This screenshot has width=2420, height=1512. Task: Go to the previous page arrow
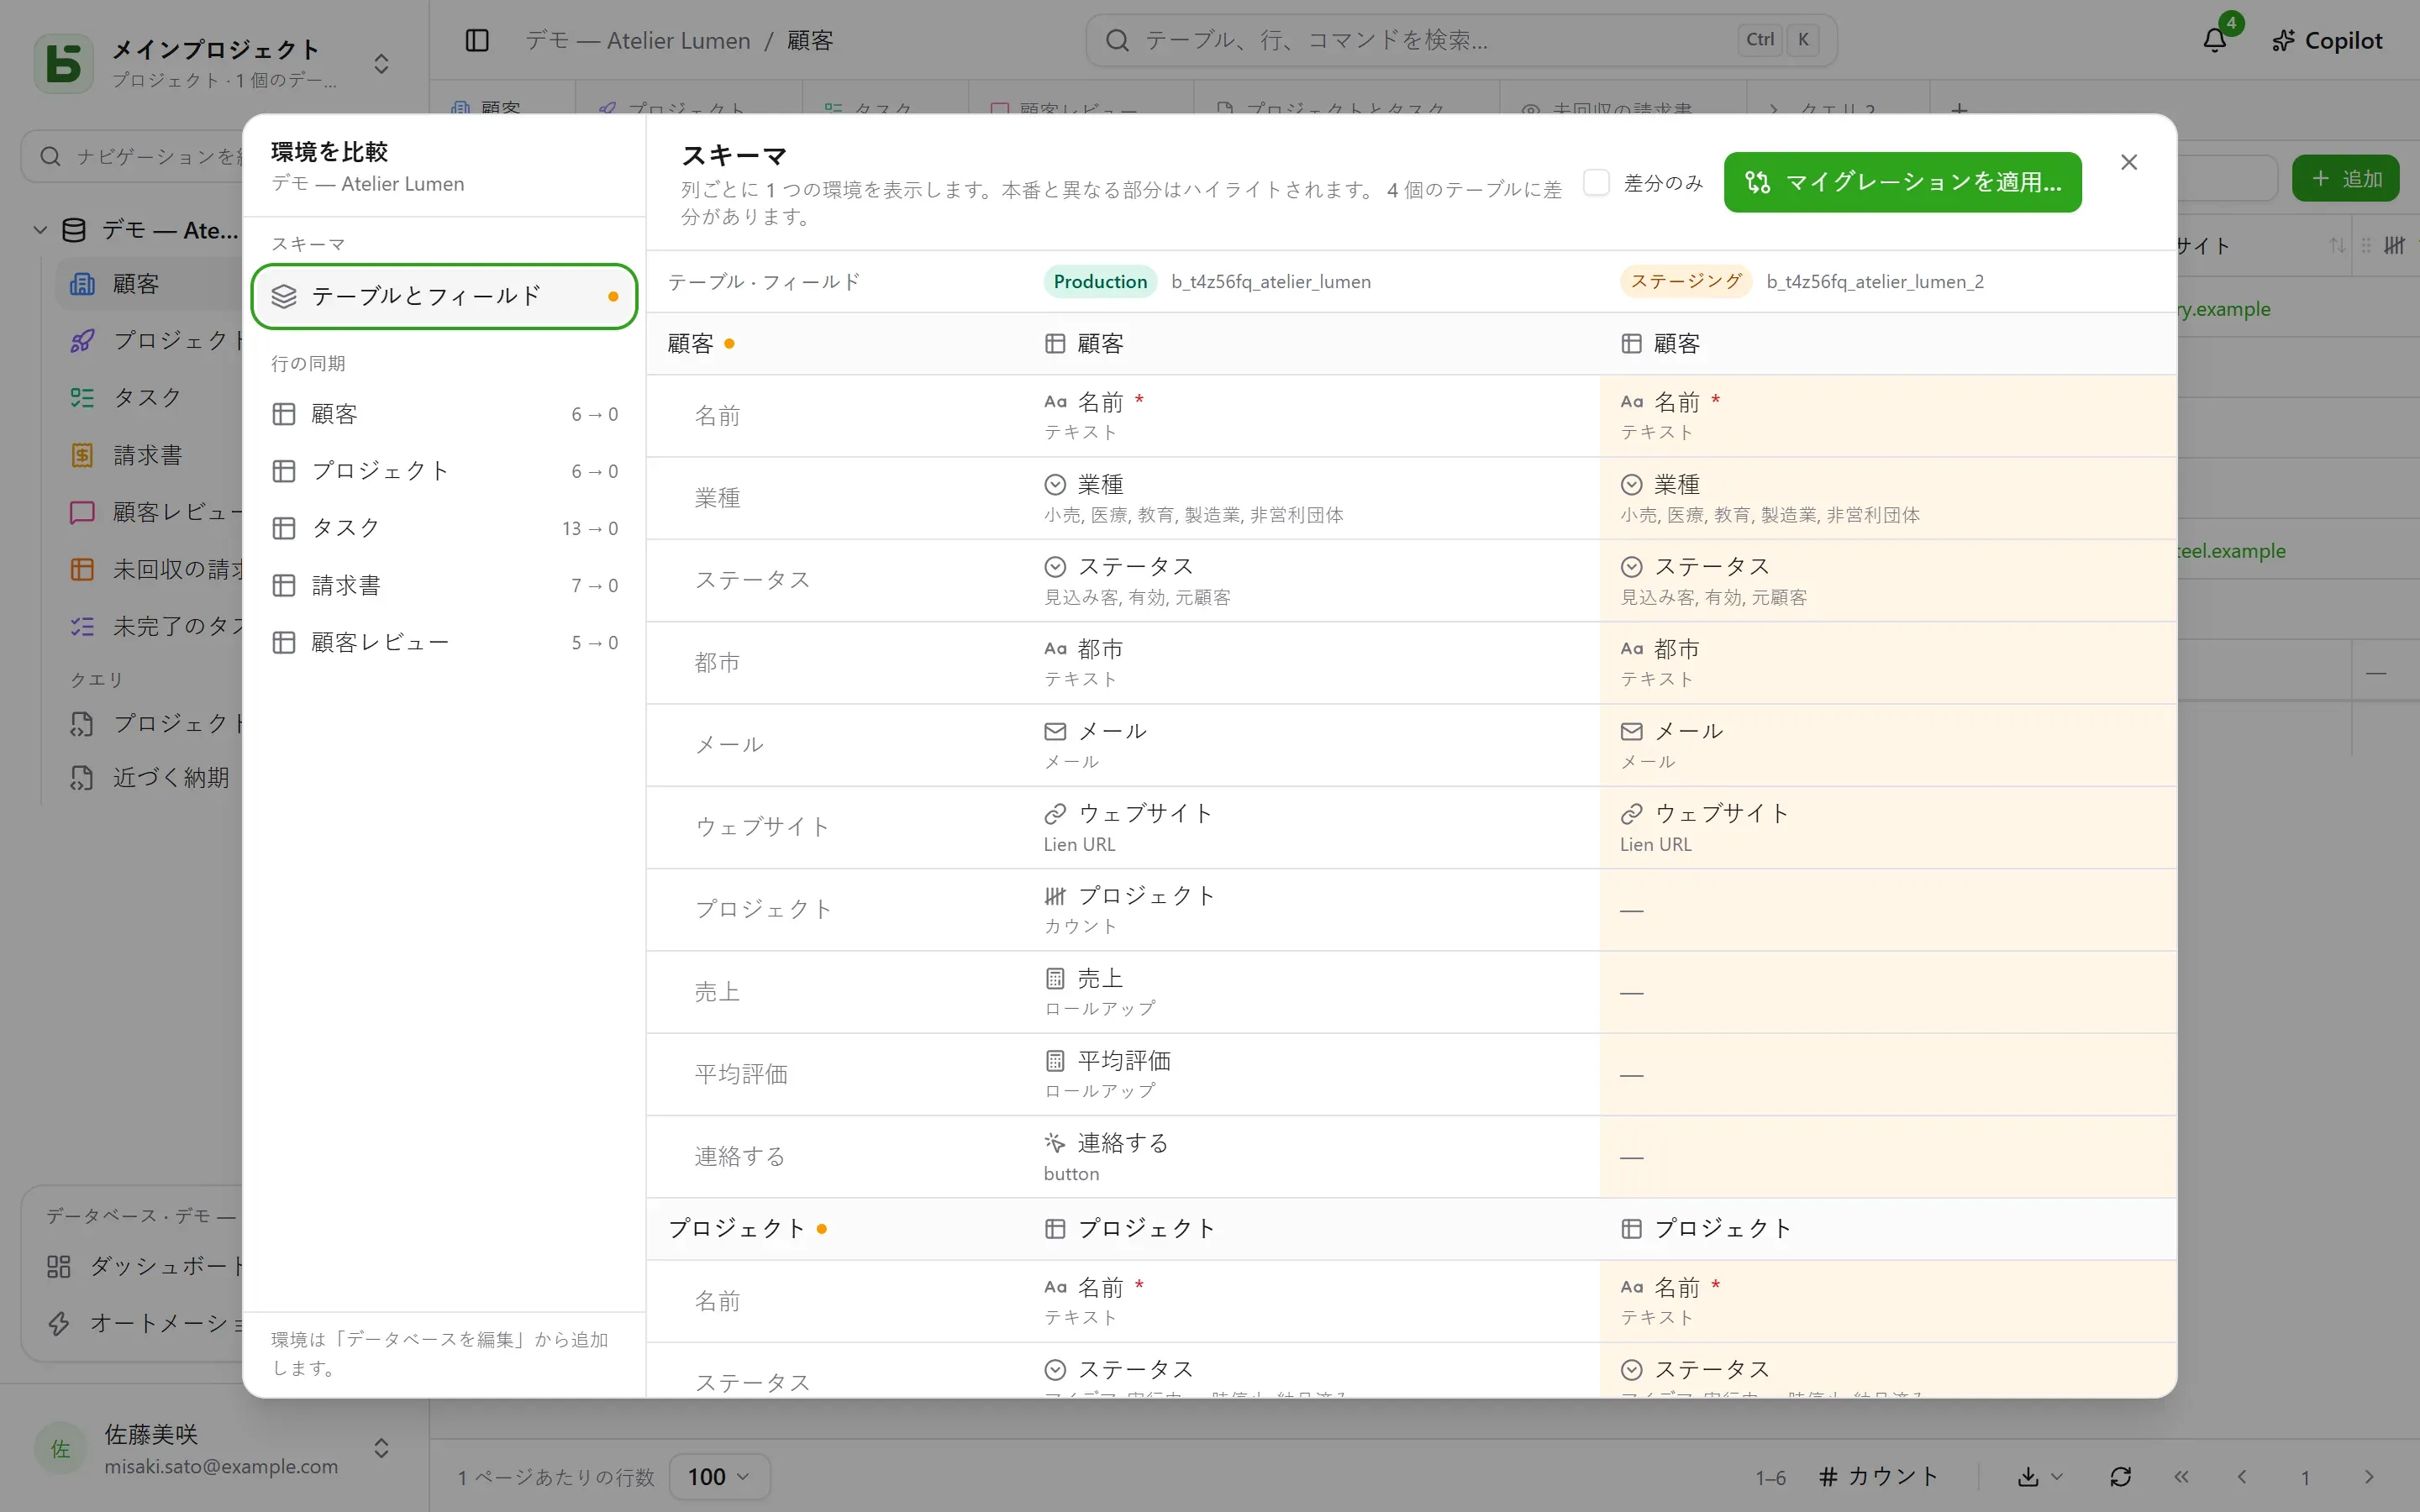[x=2242, y=1476]
